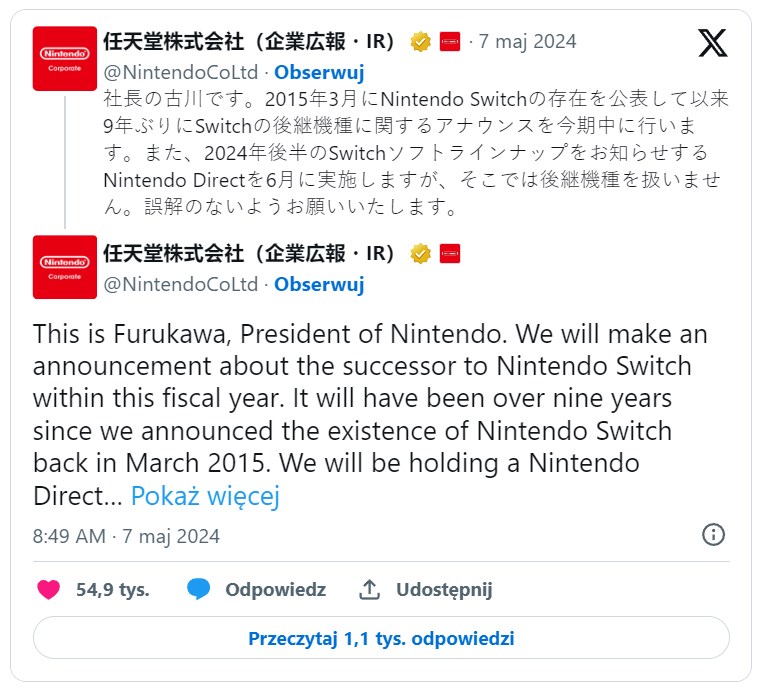The height and width of the screenshot is (699, 762).
Task: Click the Odpowiedz reply label
Action: point(275,589)
